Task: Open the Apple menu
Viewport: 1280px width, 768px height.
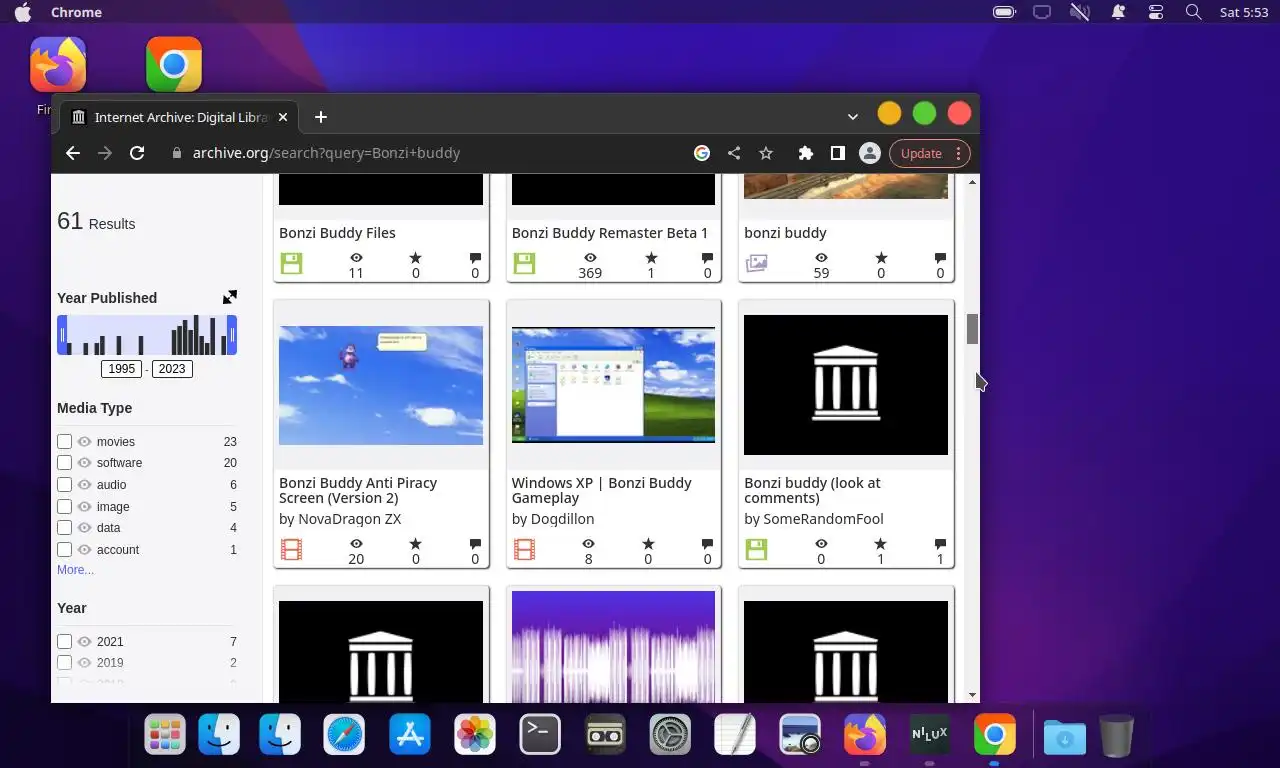Action: click(22, 12)
